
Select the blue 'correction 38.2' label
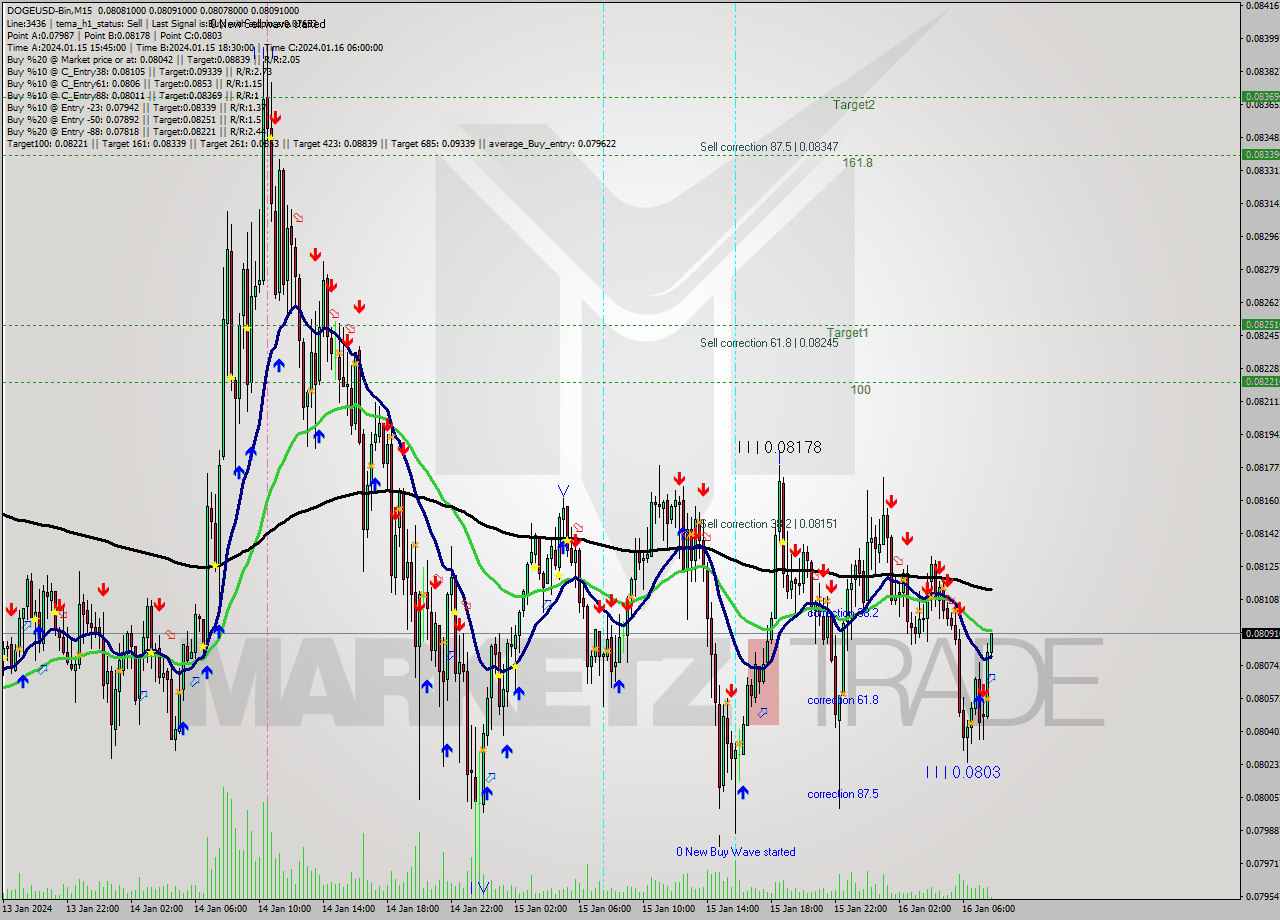pos(843,613)
